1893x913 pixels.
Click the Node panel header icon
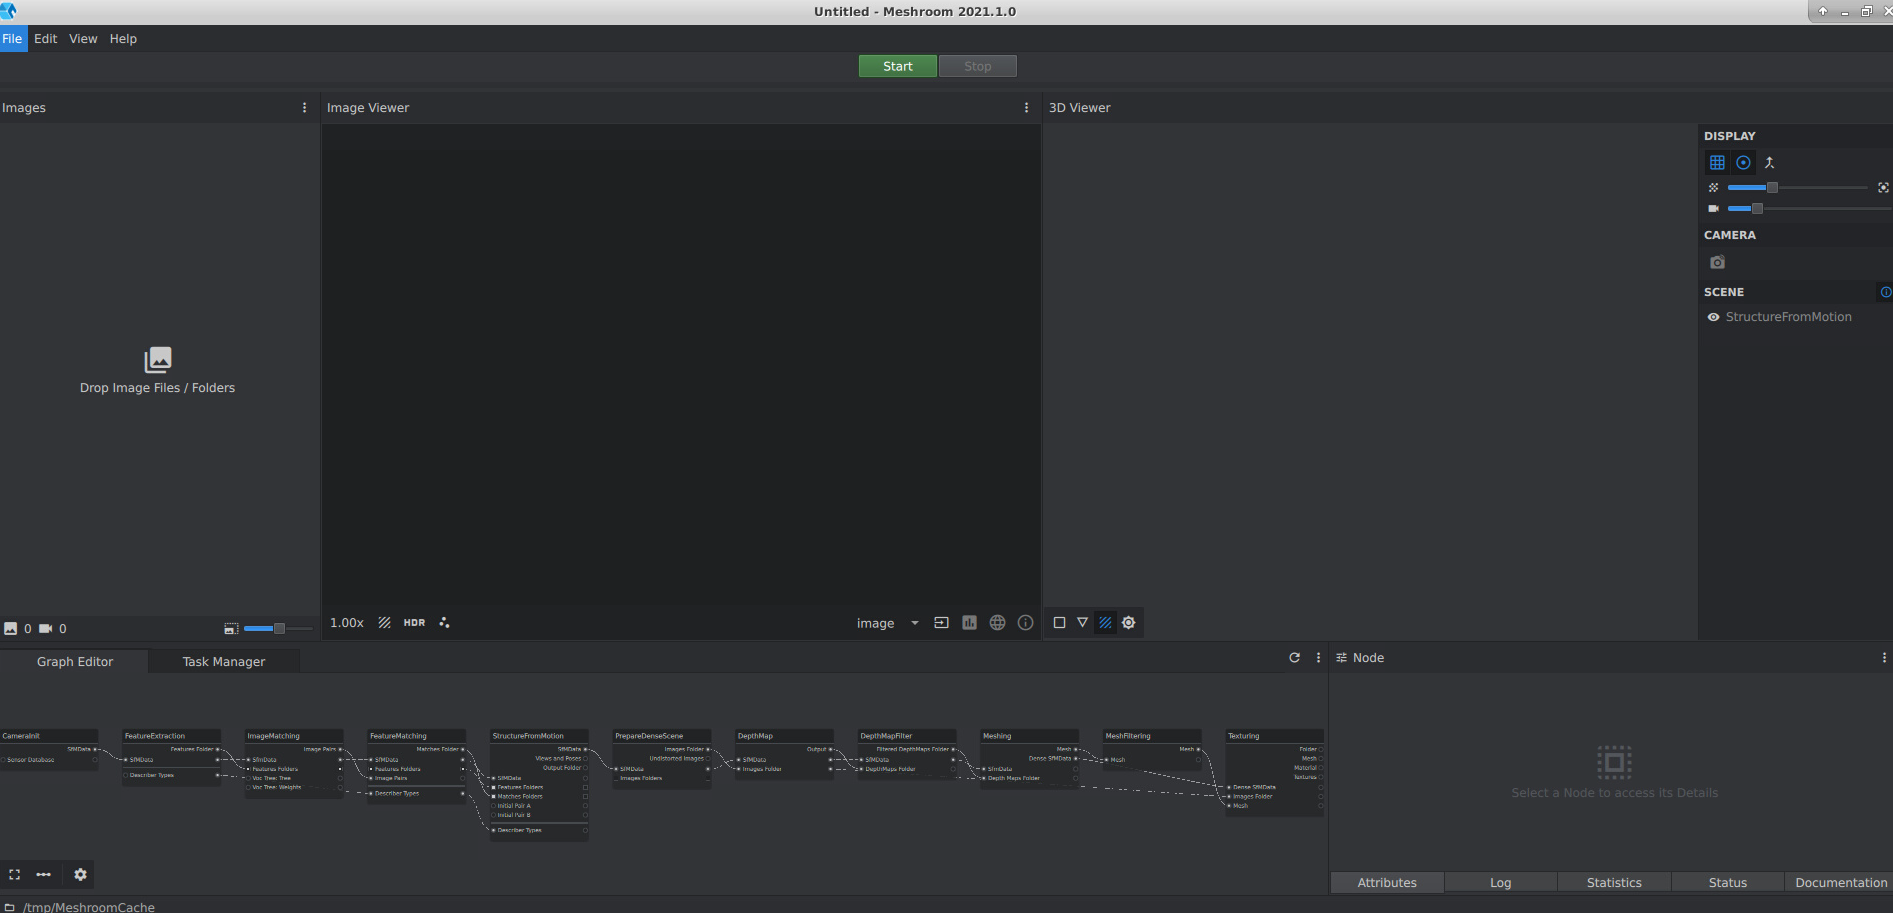1341,658
